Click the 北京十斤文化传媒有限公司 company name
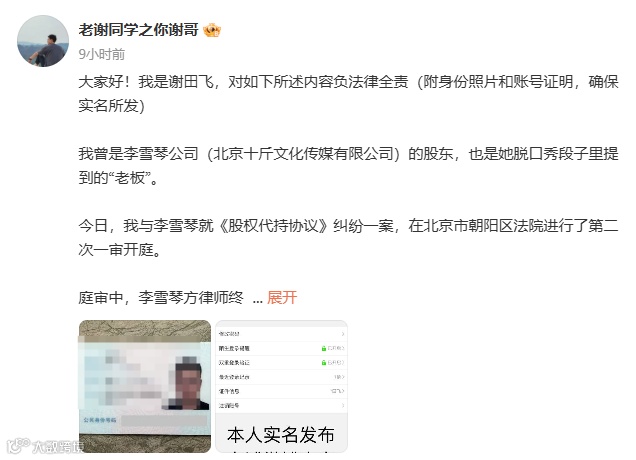 pos(303,154)
